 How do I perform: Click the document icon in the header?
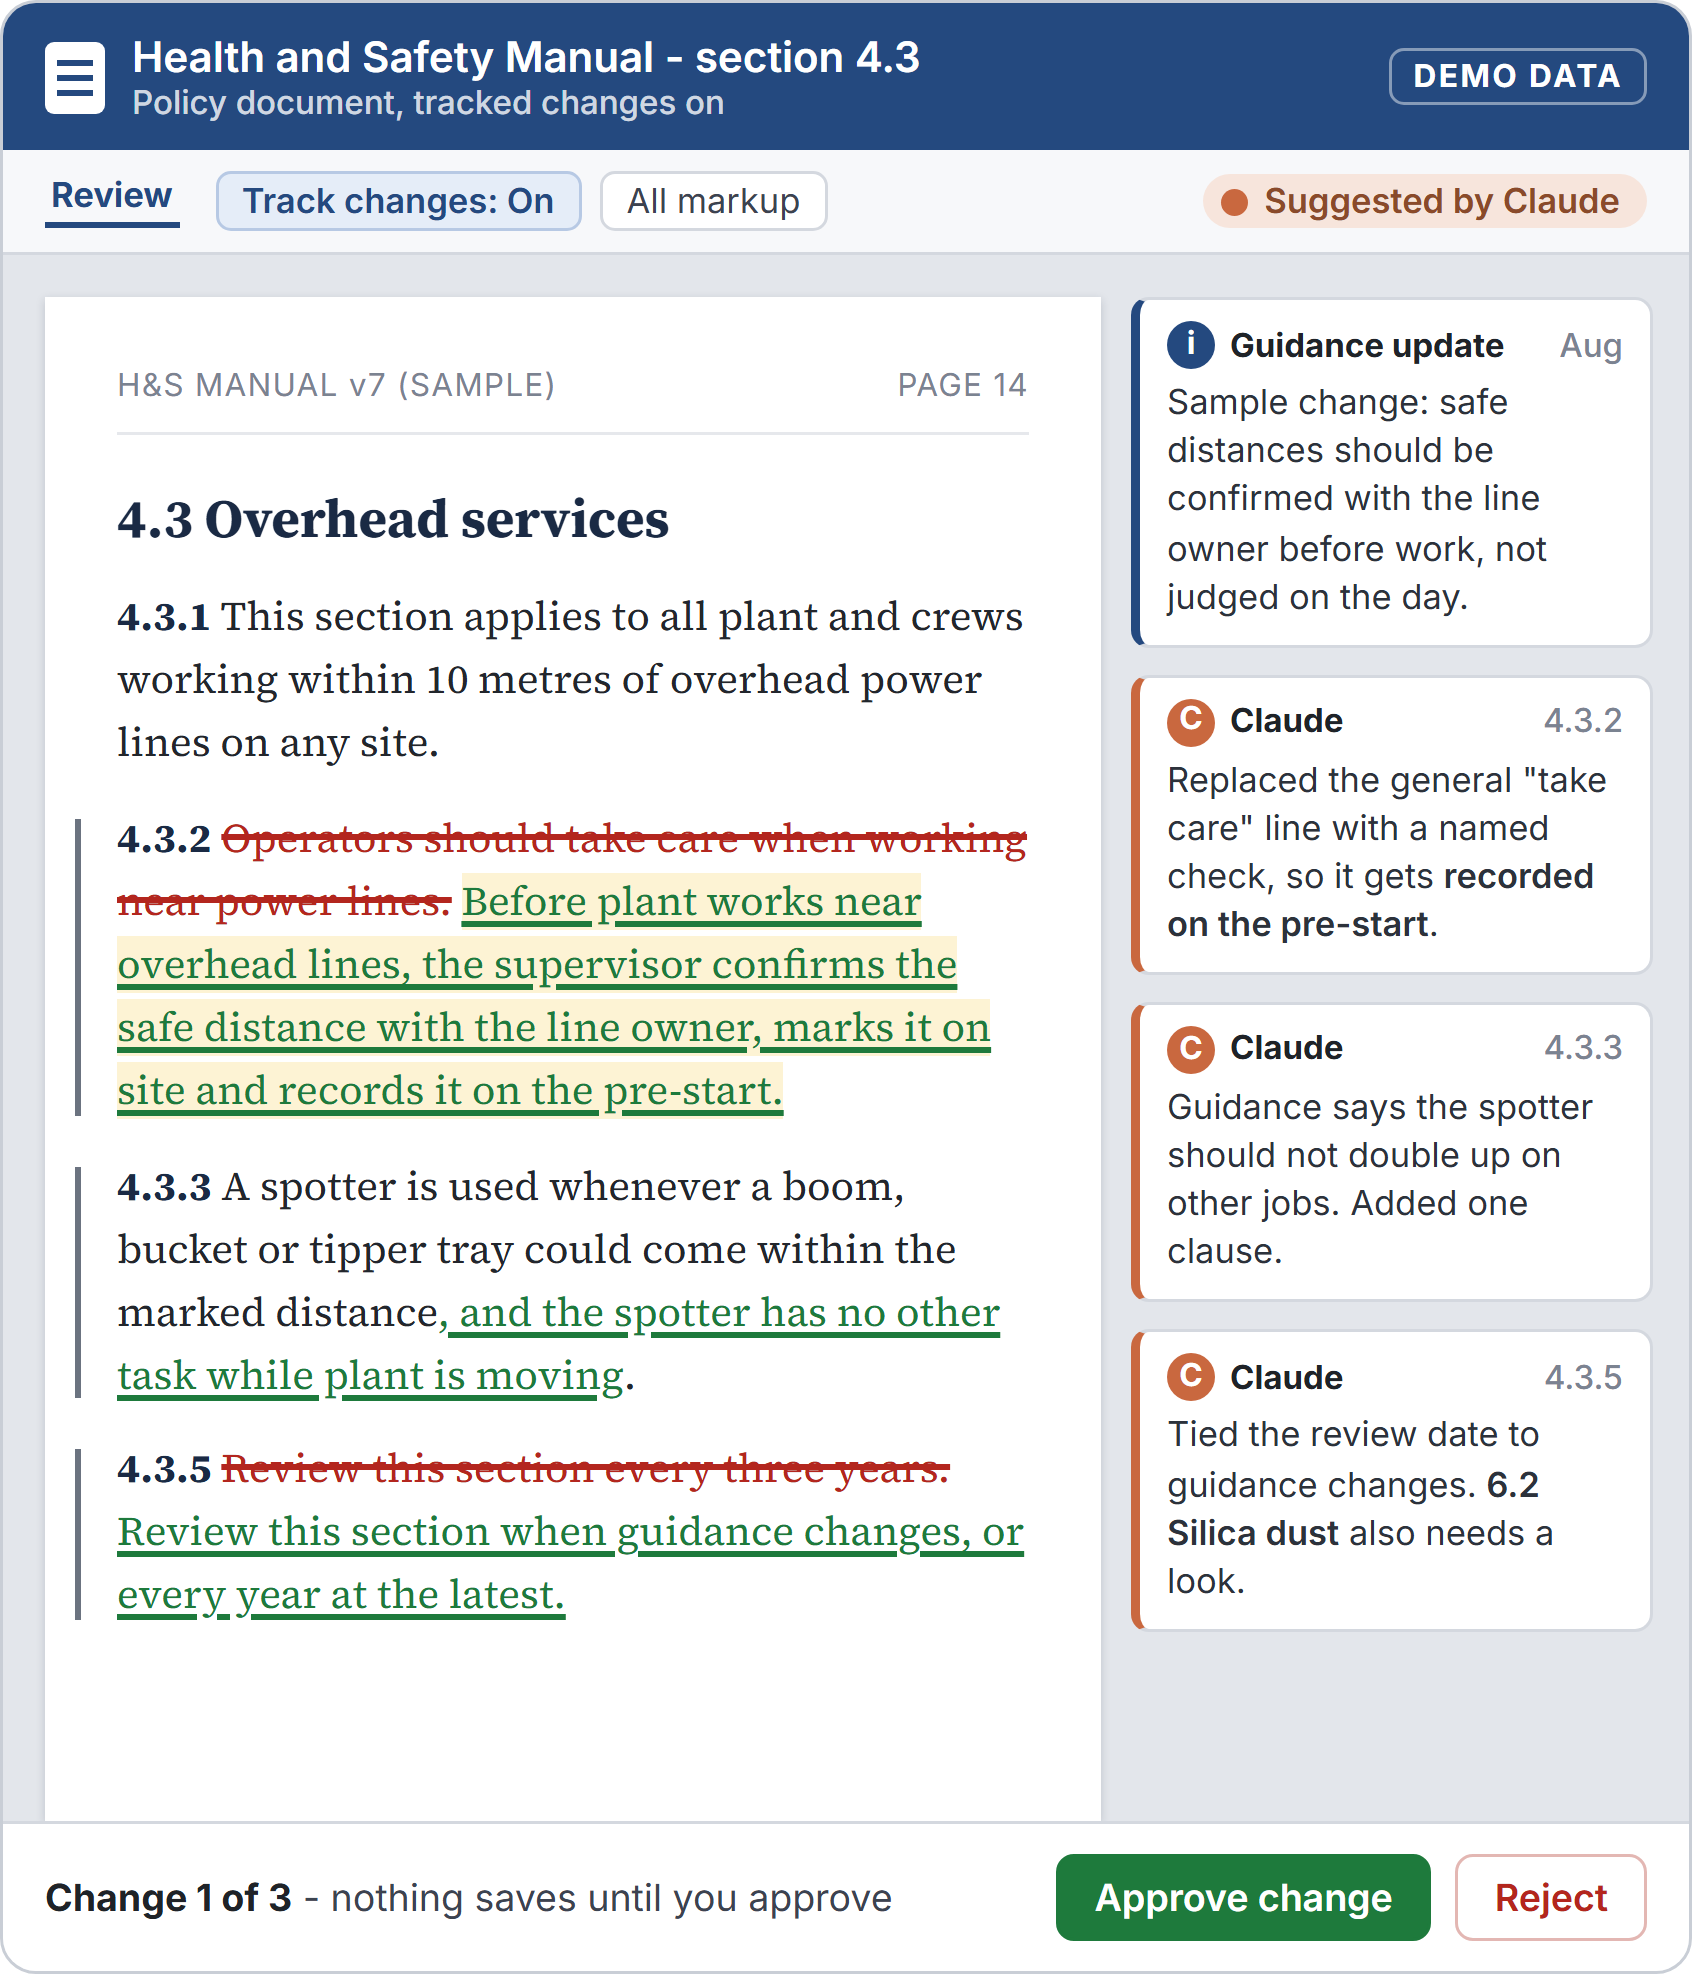click(x=75, y=77)
